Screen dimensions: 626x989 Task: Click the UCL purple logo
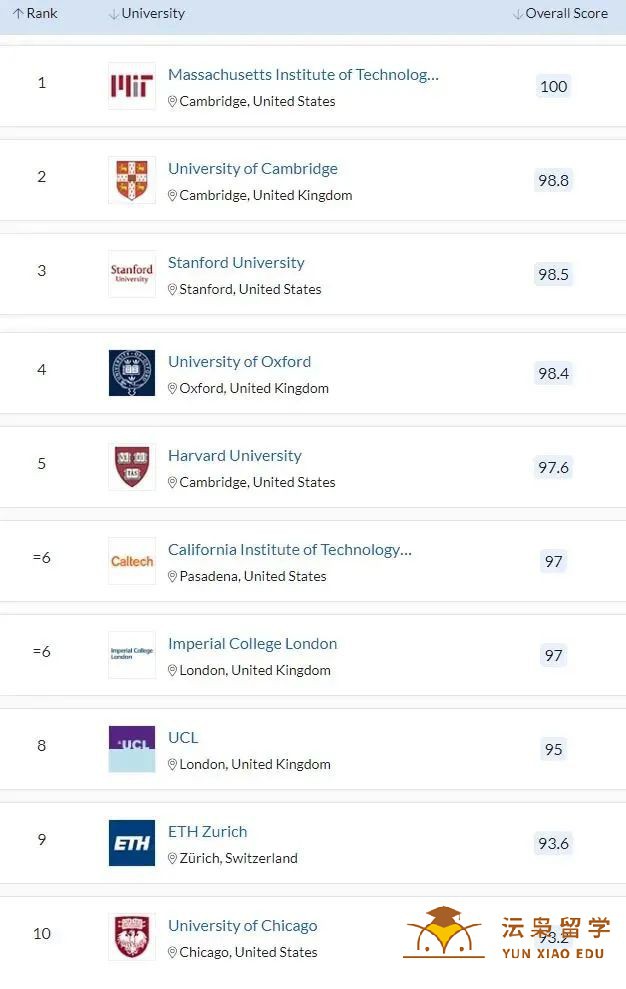pyautogui.click(x=132, y=749)
